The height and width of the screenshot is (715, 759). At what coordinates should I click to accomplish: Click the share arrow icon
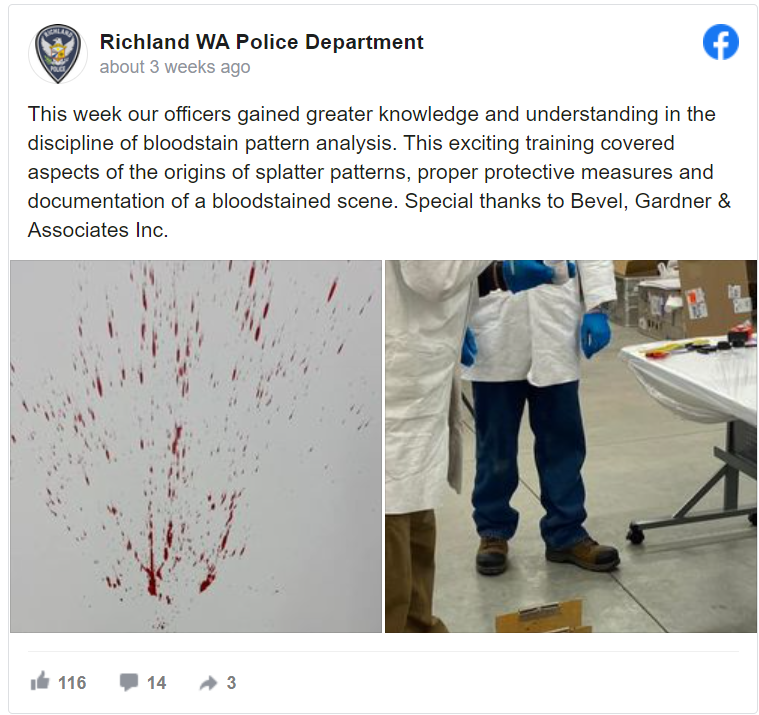[209, 683]
